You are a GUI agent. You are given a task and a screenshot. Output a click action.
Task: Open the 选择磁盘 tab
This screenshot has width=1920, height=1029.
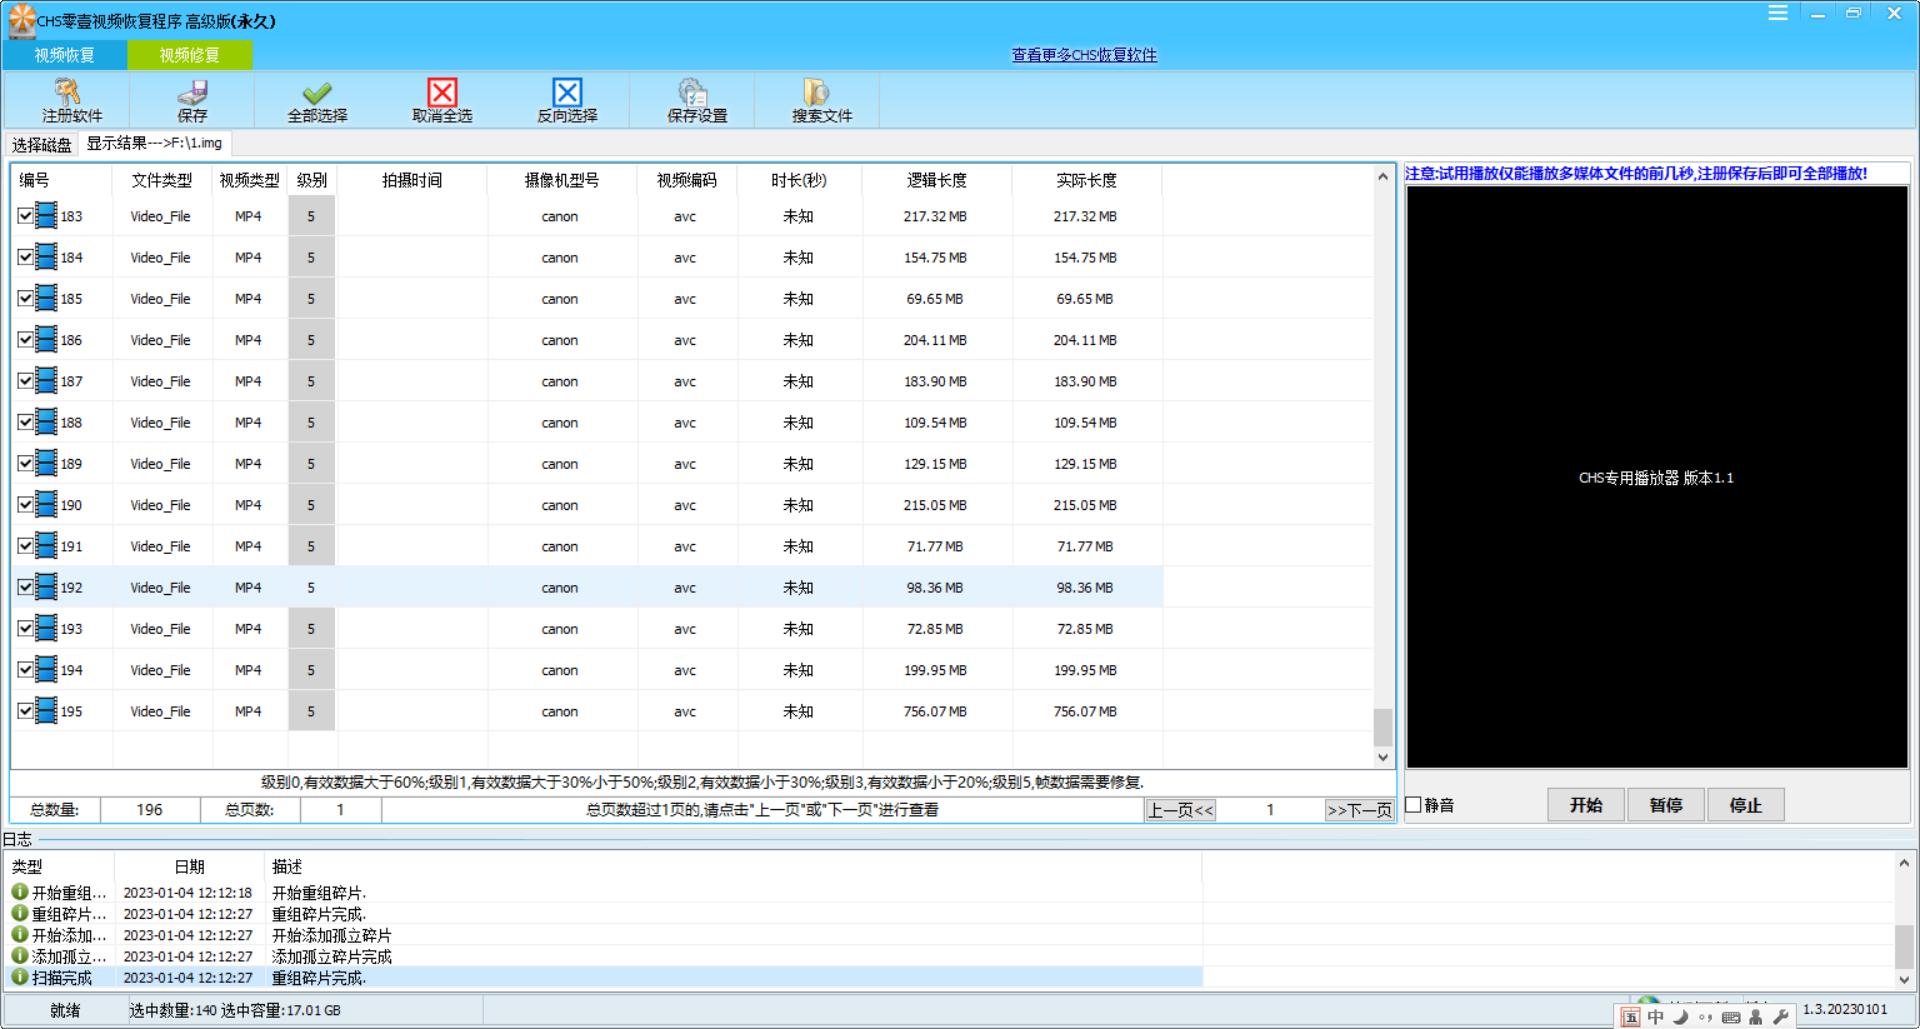(42, 145)
